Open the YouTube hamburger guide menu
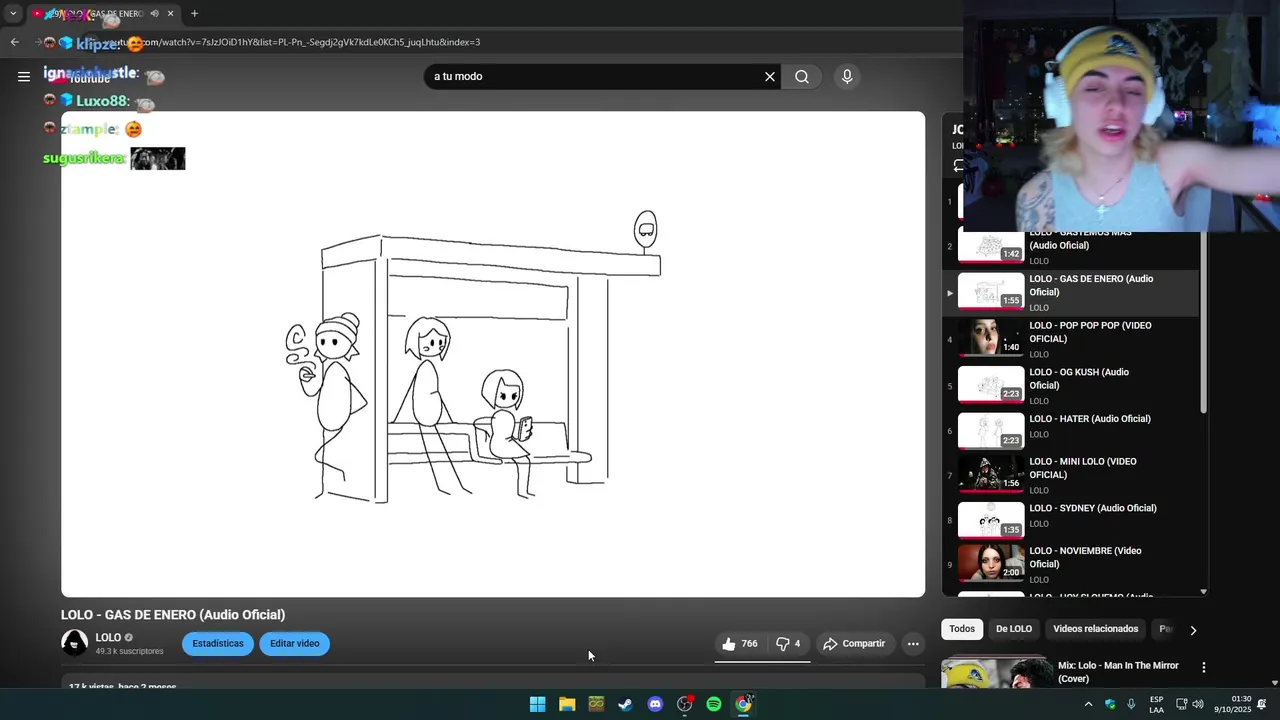Screen dimensions: 1280x720 pos(24,77)
